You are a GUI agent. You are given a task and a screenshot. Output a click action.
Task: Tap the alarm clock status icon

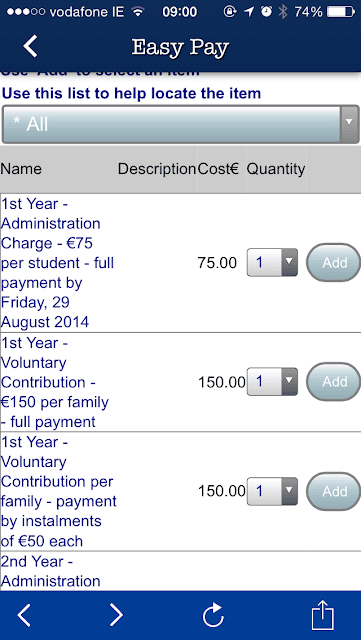[266, 12]
